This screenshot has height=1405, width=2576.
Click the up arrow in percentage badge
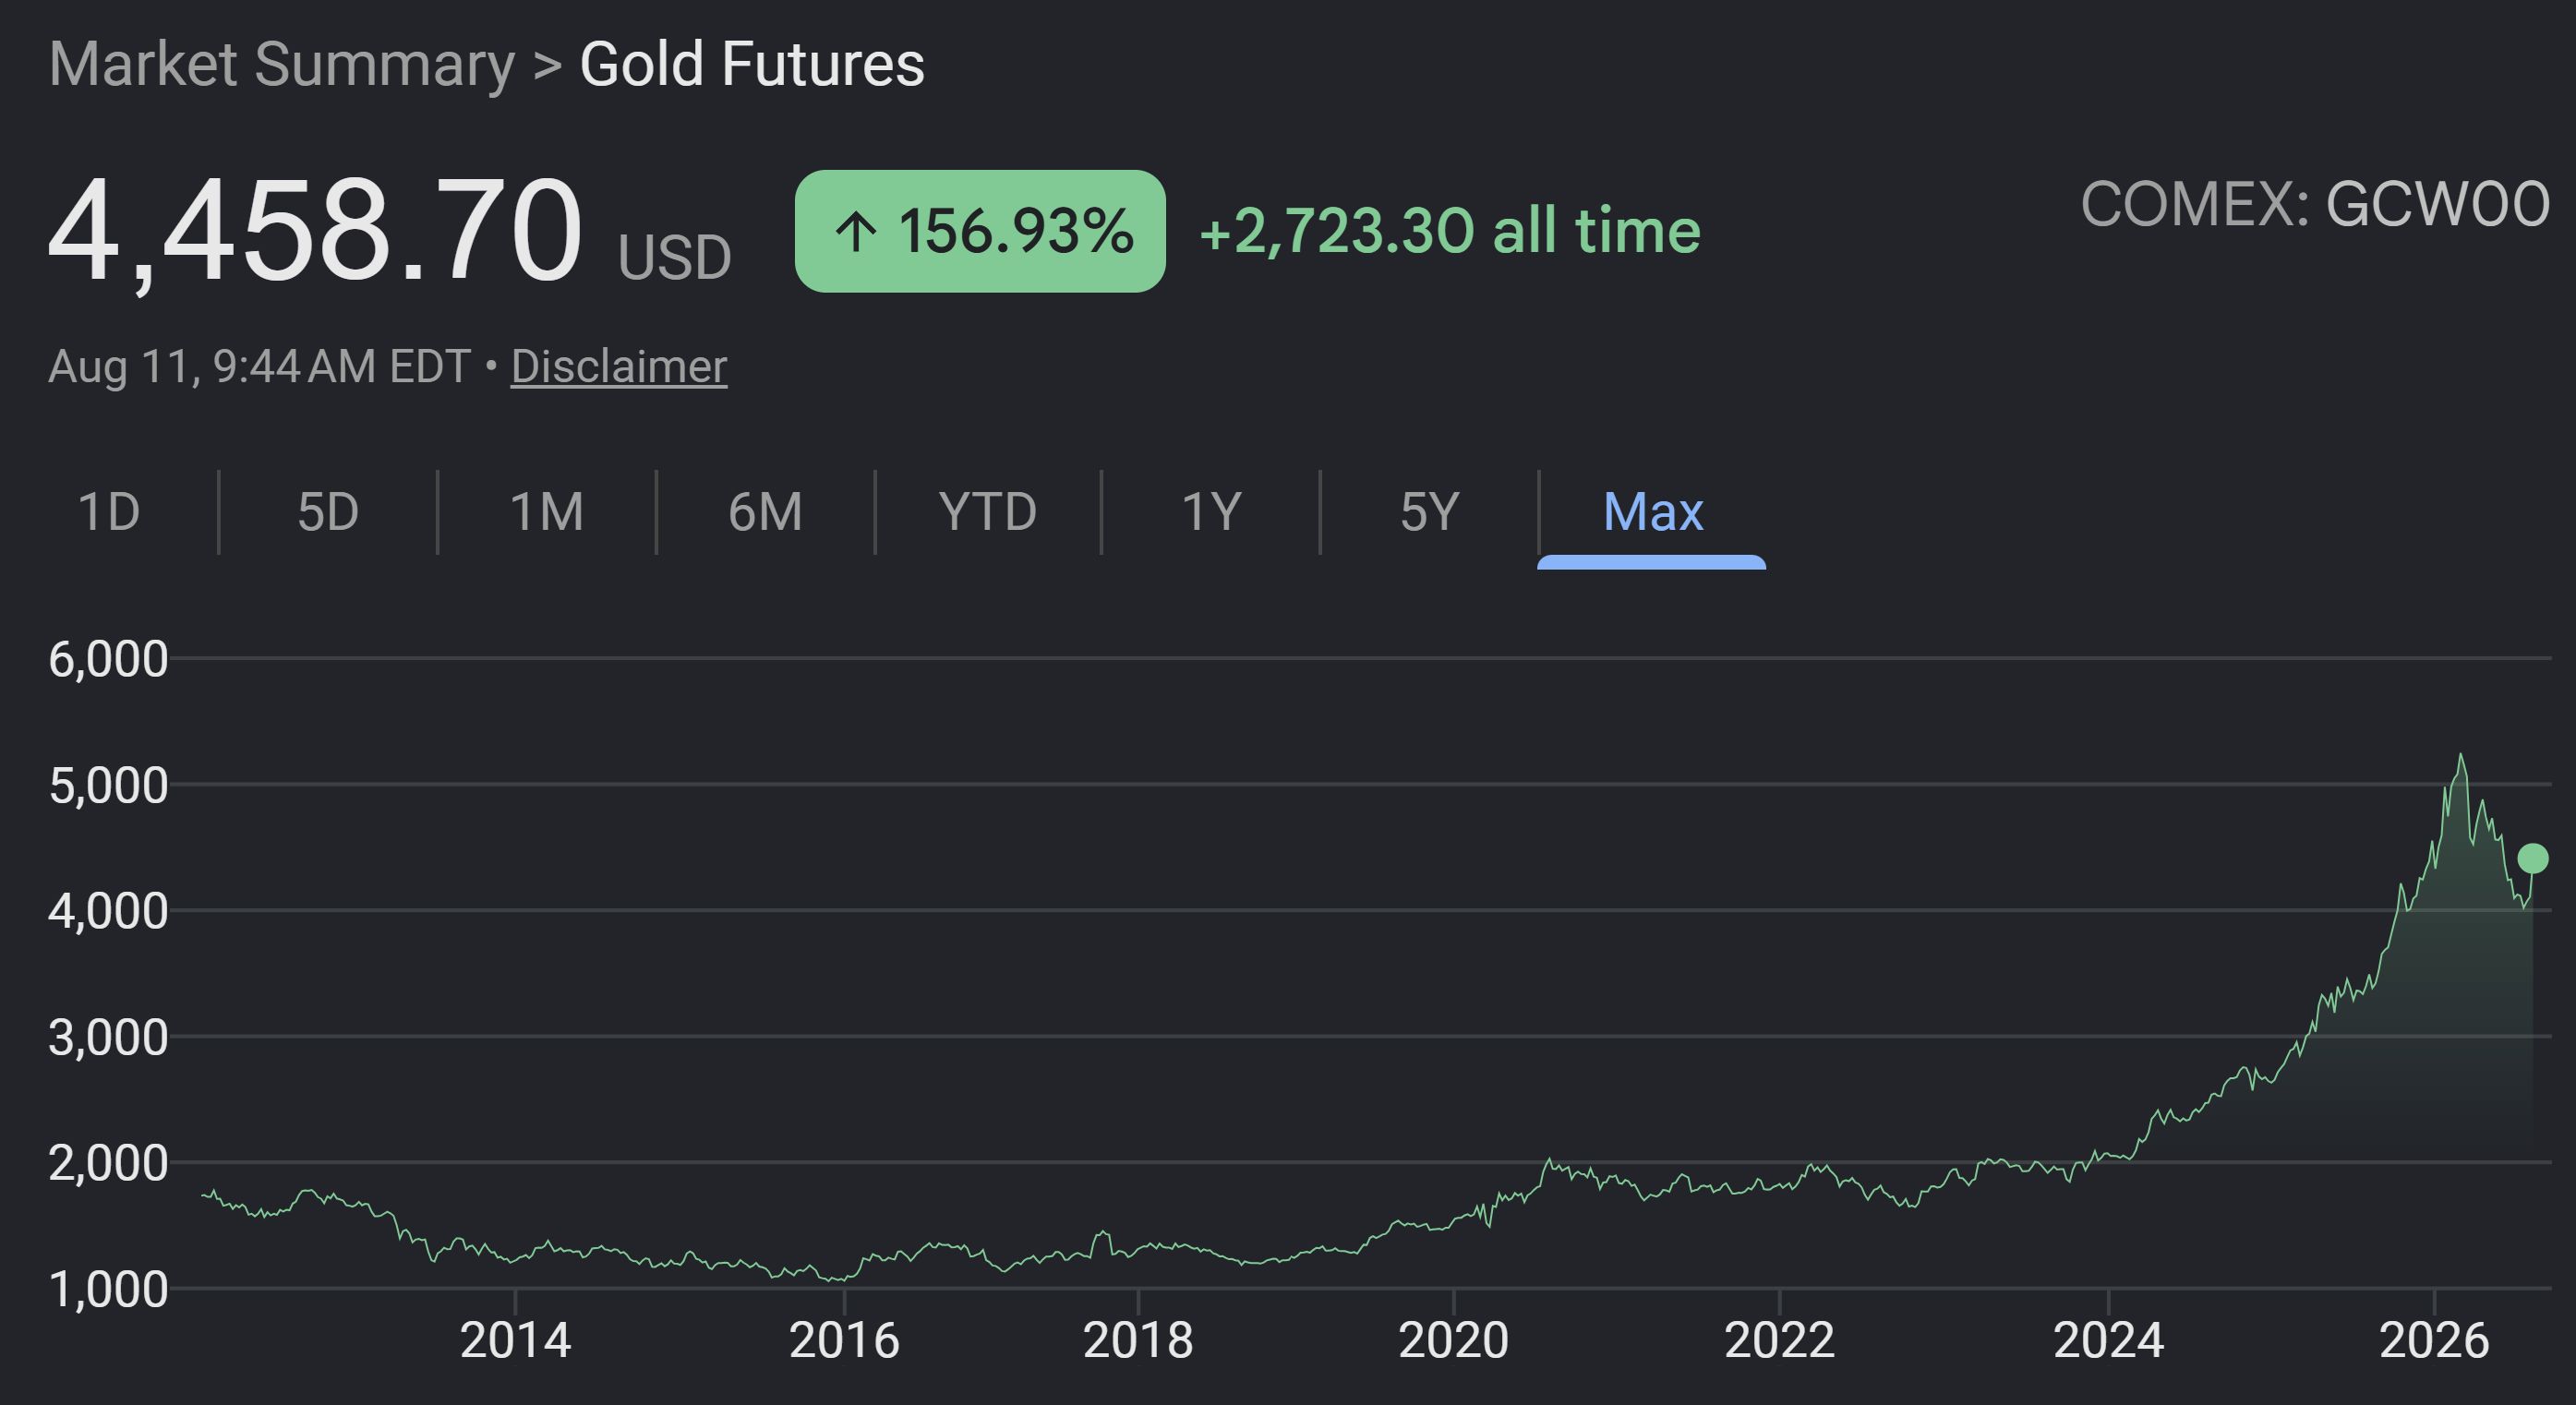(x=856, y=232)
